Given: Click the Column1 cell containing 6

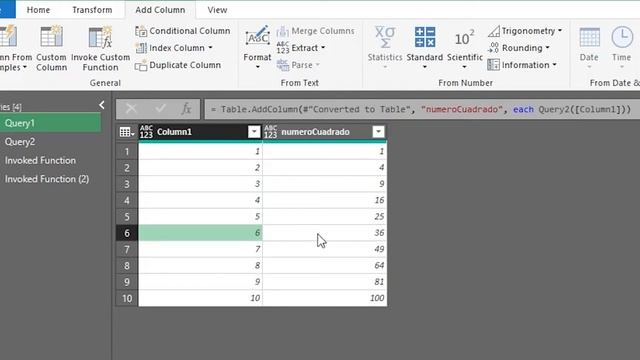Looking at the screenshot, I should click(200, 233).
